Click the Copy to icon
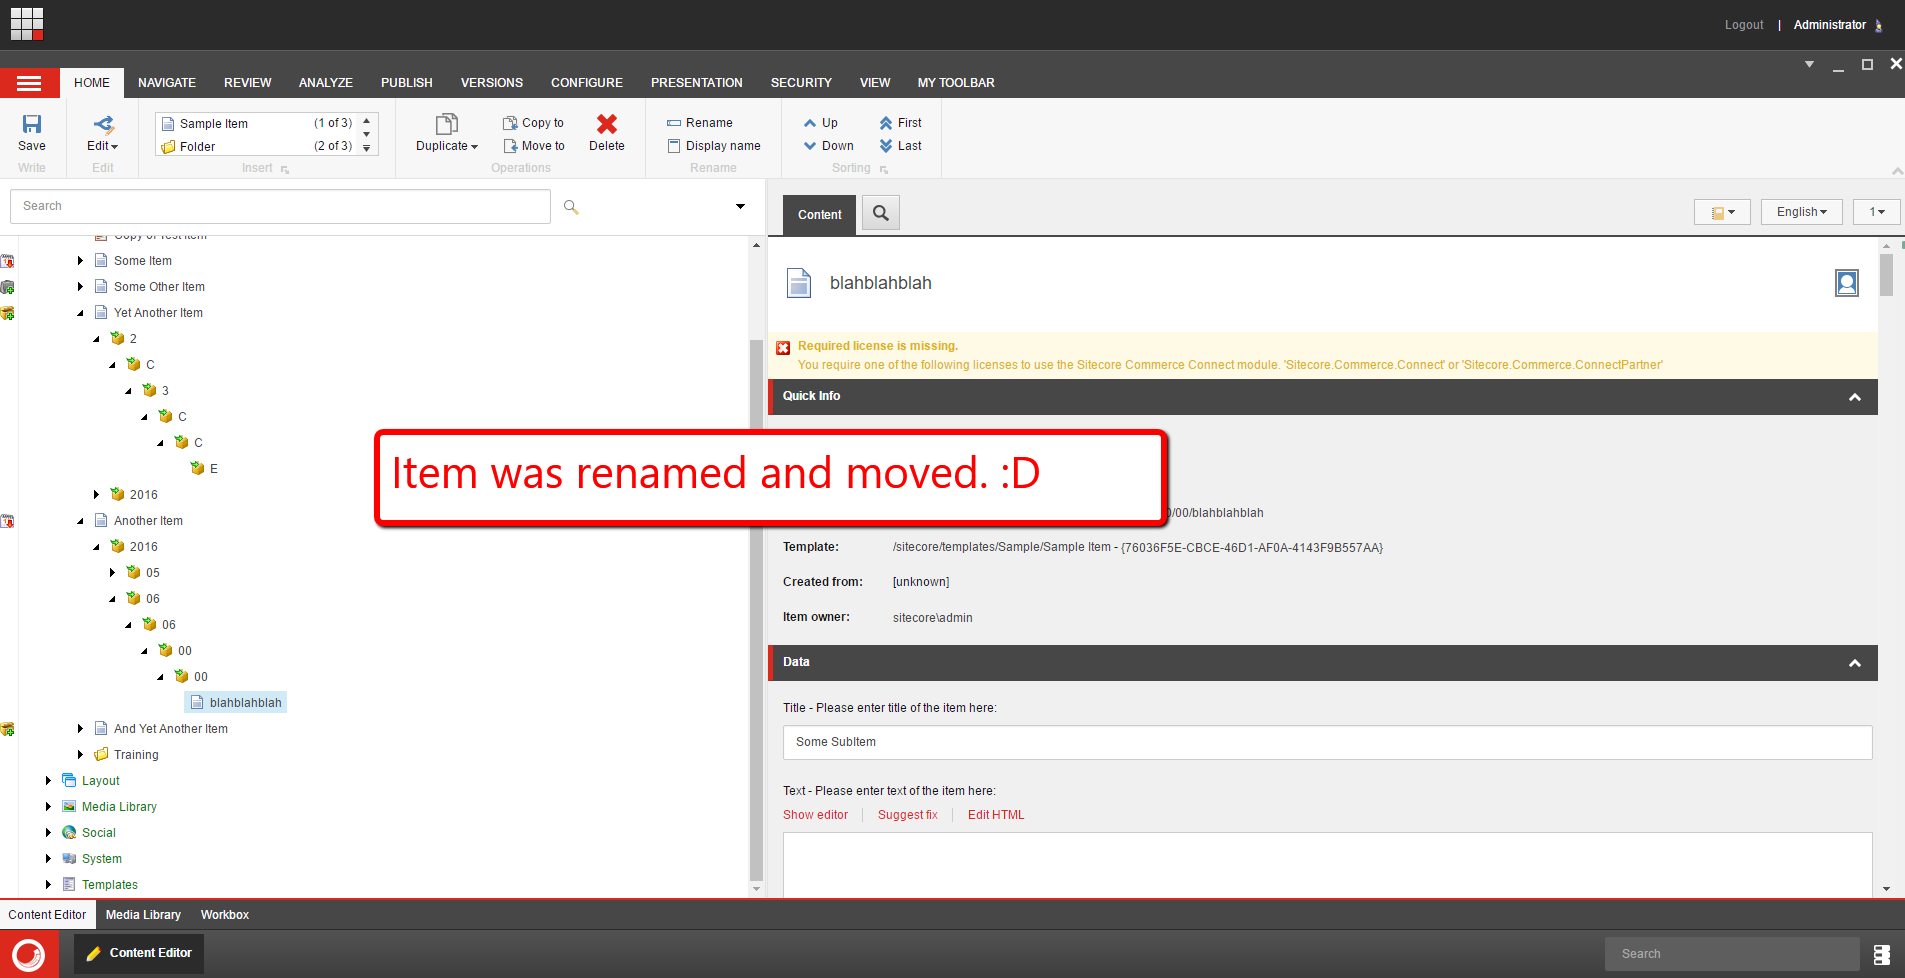Image resolution: width=1905 pixels, height=978 pixels. (510, 123)
